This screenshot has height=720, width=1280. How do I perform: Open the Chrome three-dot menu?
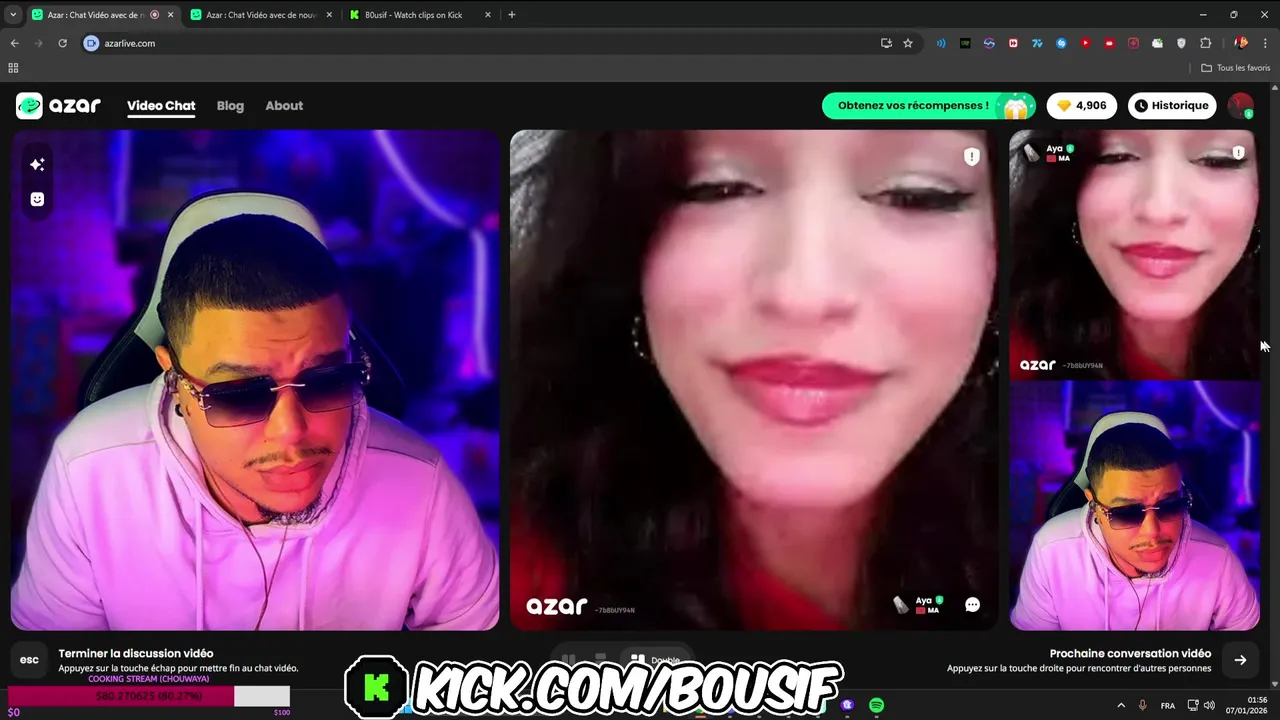click(1265, 43)
